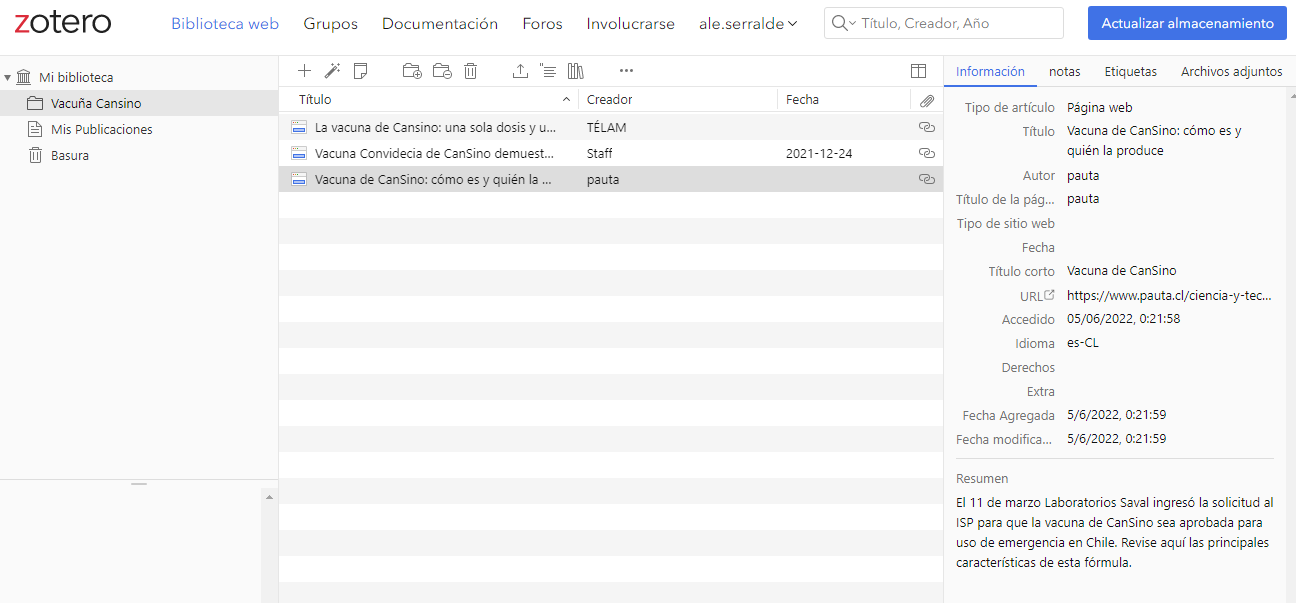This screenshot has width=1296, height=603.
Task: Switch to the notas tab
Action: pos(1065,71)
